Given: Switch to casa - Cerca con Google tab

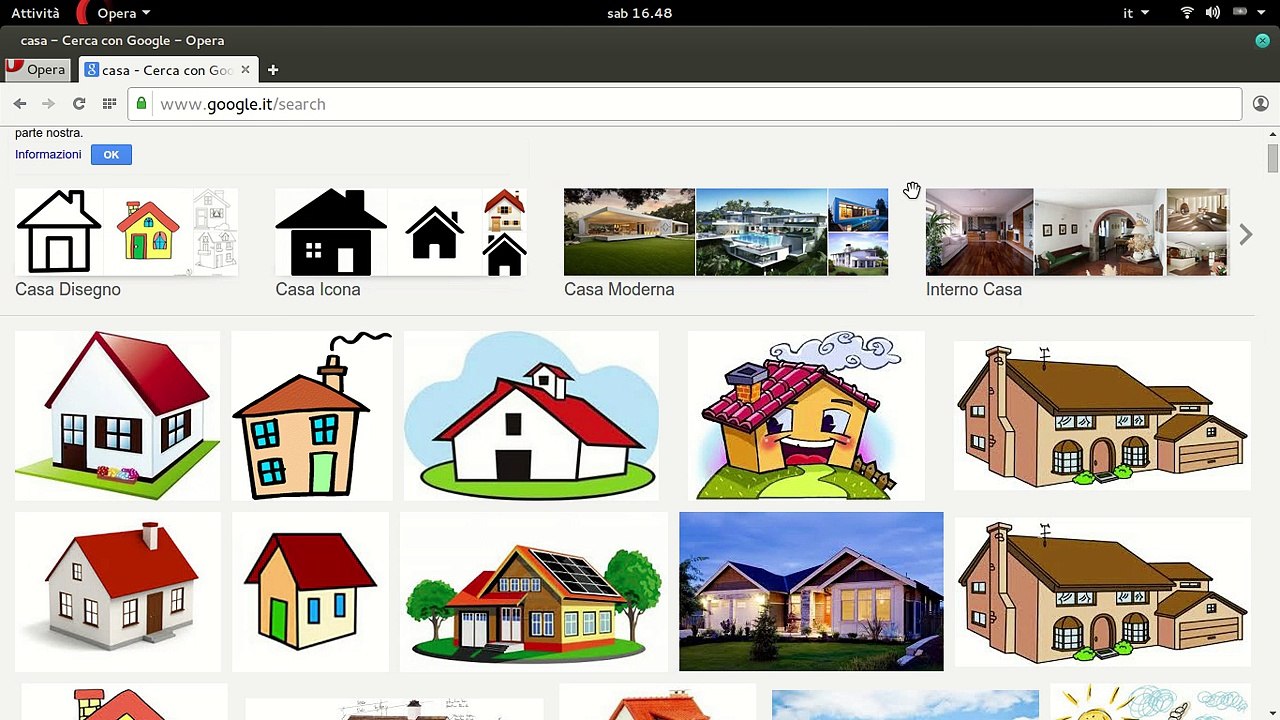Looking at the screenshot, I should (167, 70).
